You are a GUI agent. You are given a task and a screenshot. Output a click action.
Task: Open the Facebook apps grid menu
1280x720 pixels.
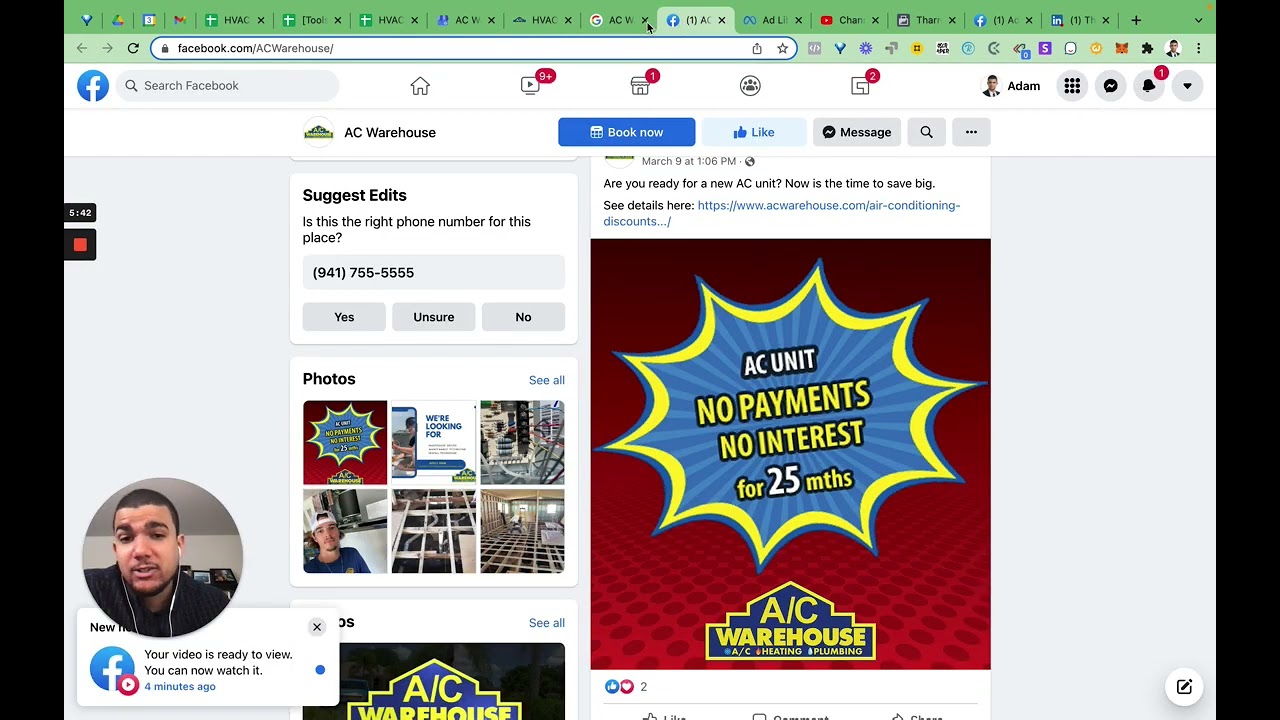1072,86
